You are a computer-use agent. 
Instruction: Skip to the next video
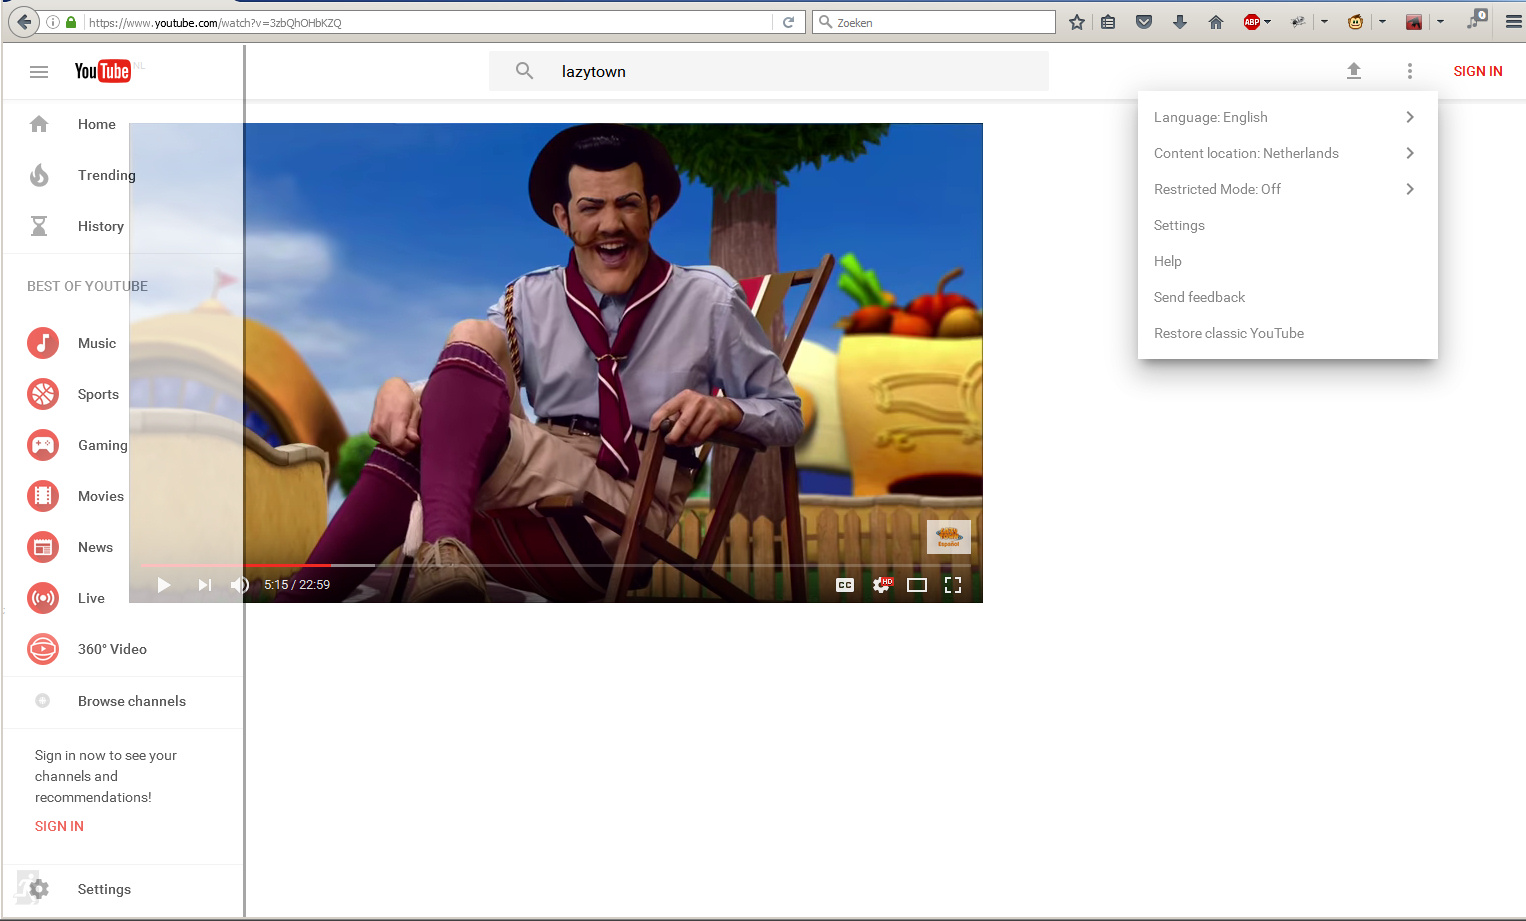(204, 585)
